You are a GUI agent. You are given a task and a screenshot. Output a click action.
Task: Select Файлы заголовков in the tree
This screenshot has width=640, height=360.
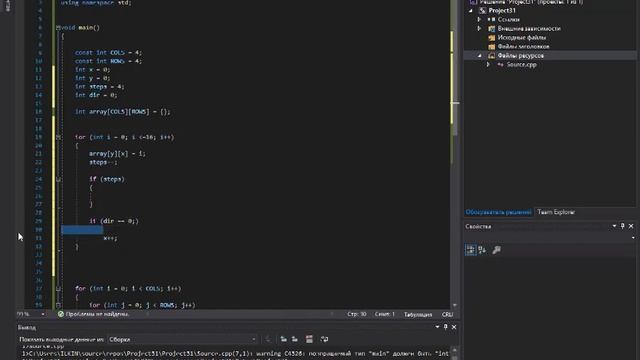tap(523, 47)
